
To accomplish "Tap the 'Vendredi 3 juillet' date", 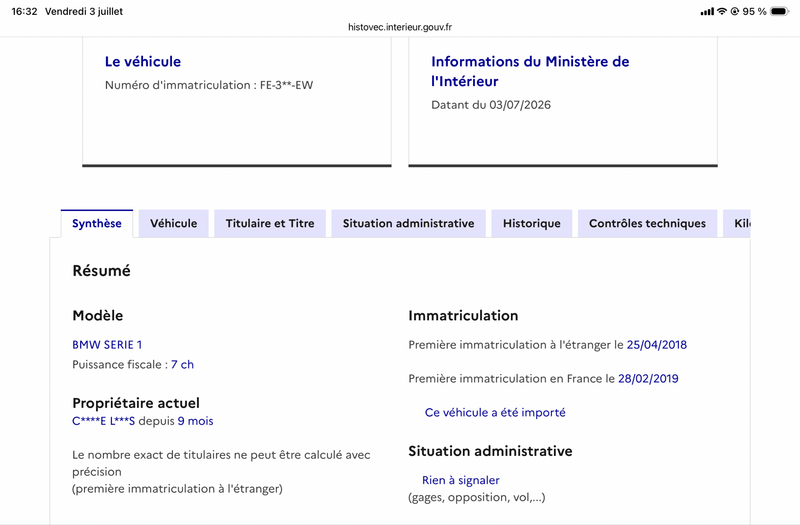I will 84,11.
